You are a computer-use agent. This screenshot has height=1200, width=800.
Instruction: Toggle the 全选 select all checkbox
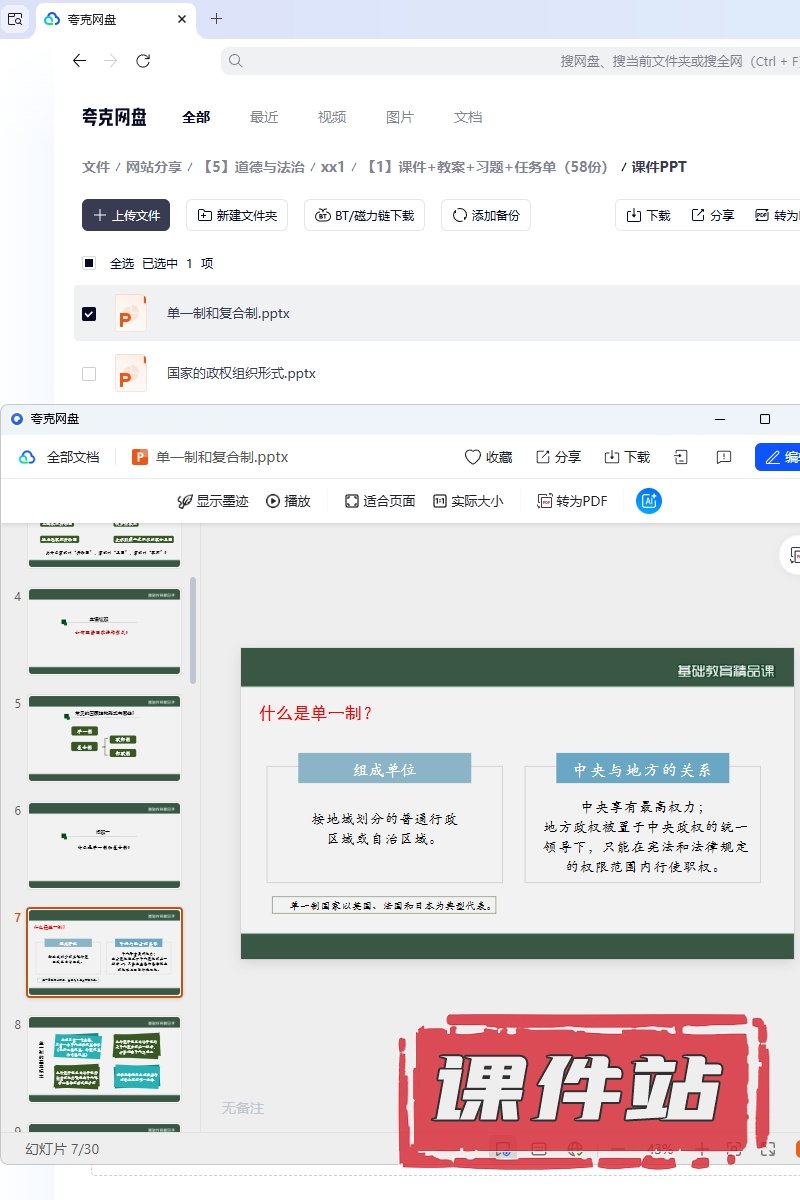pos(89,264)
